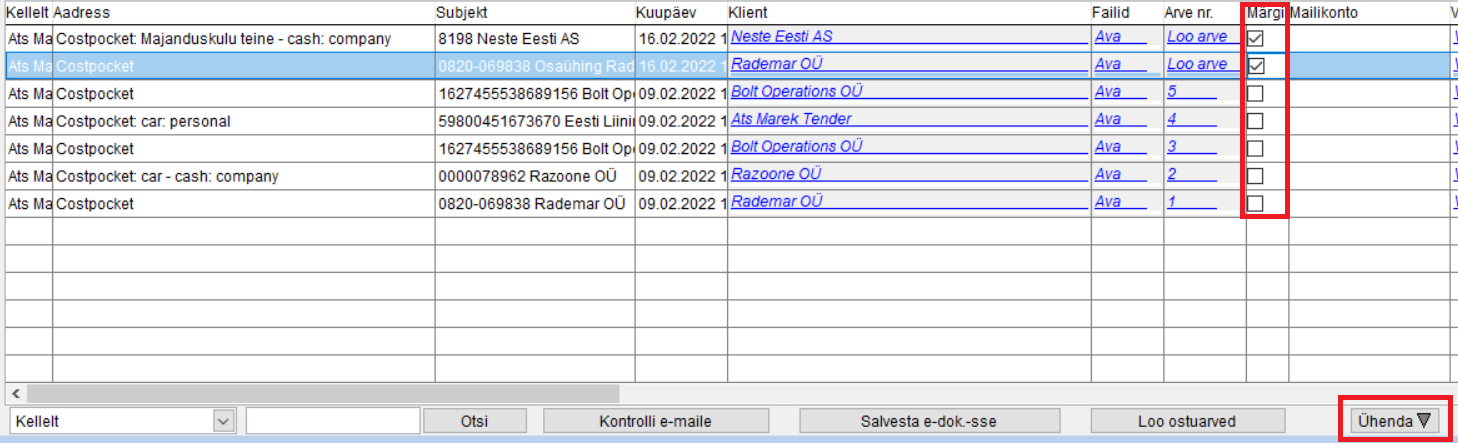Image resolution: width=1458 pixels, height=443 pixels.
Task: Open invoice number 2 link
Action: tap(1172, 174)
